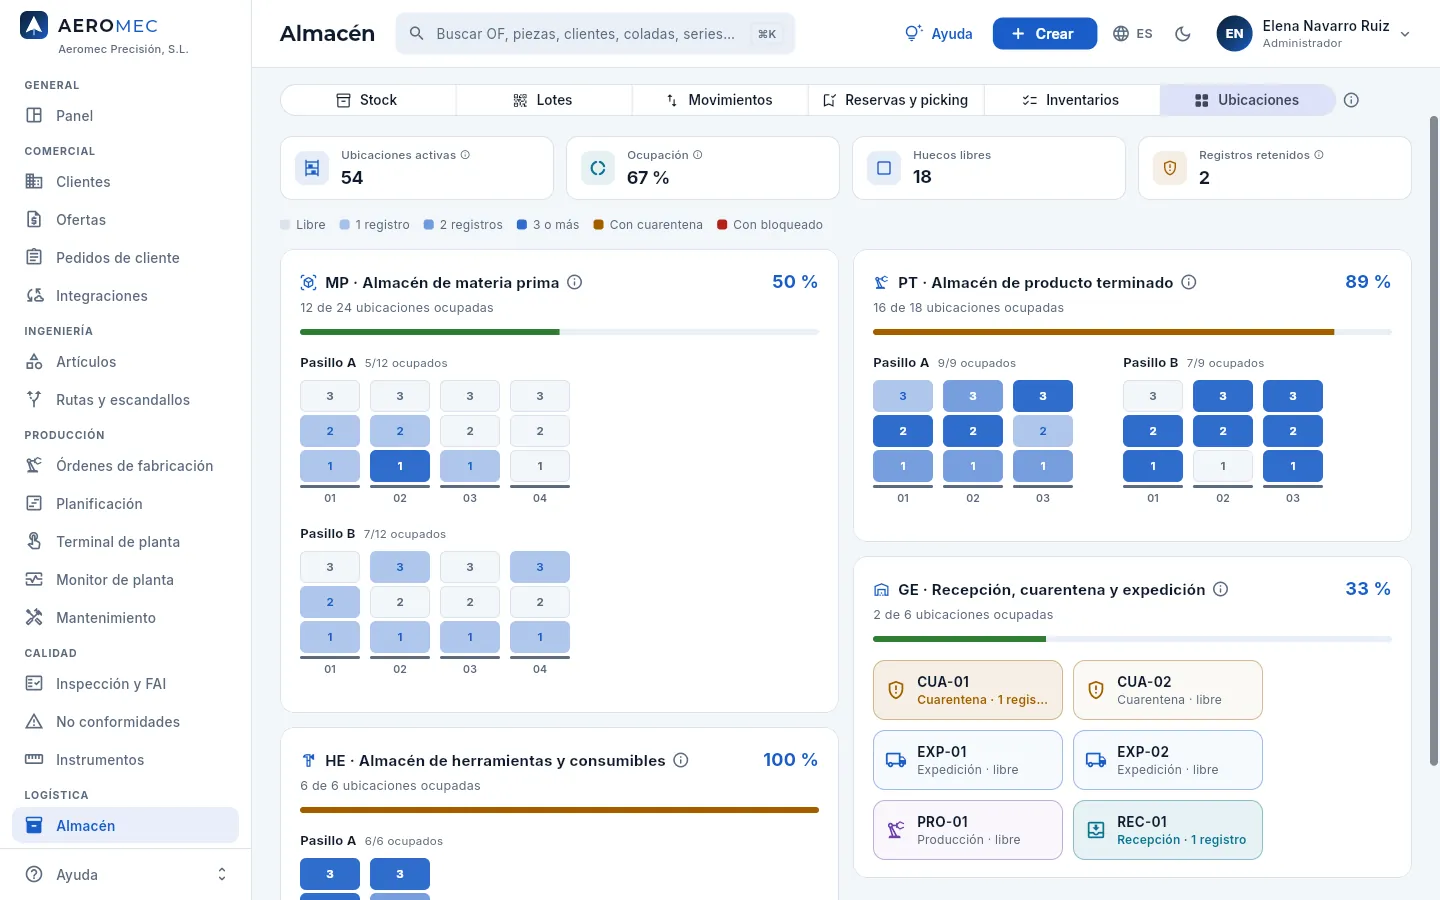1440x900 pixels.
Task: Click GE occupancy progress bar
Action: pyautogui.click(x=1132, y=639)
